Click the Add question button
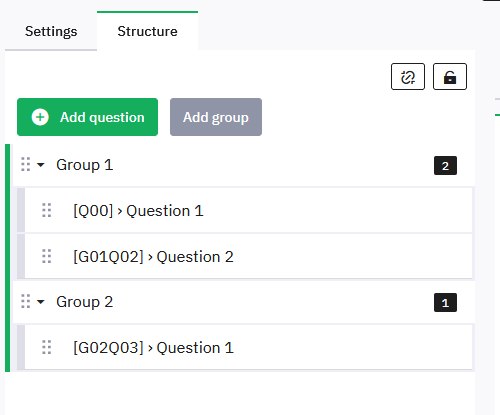The image size is (500, 415). point(87,117)
